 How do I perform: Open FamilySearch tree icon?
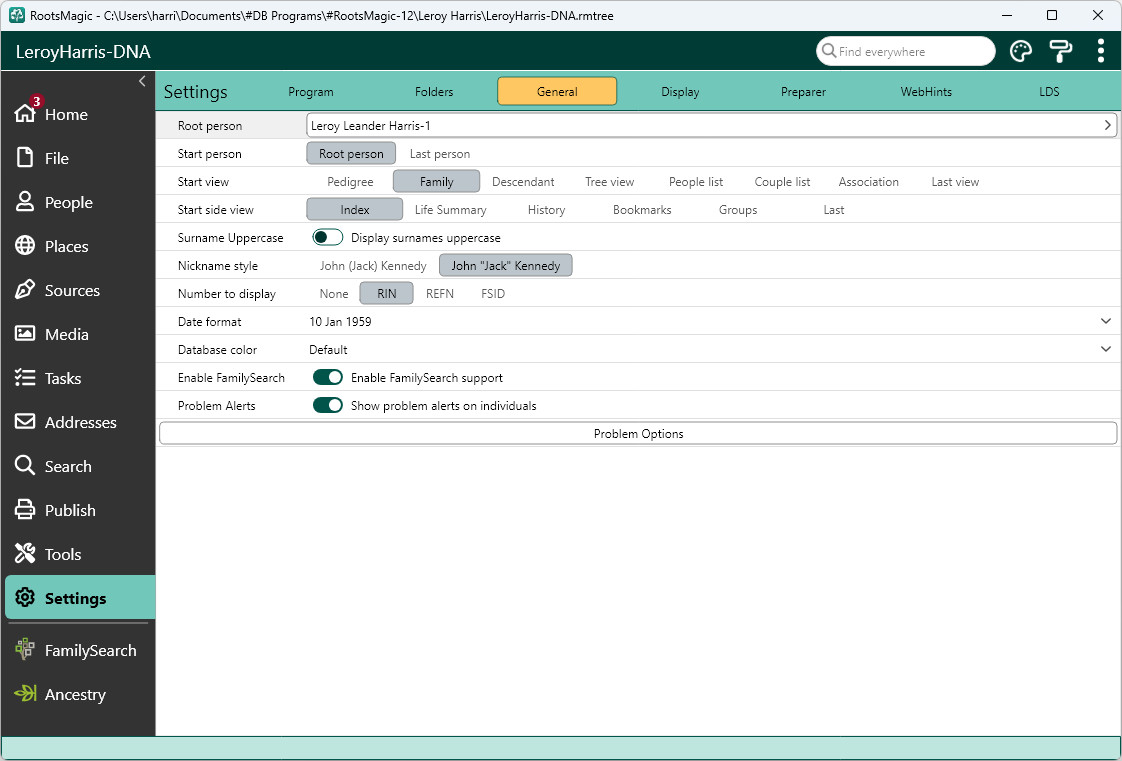(25, 649)
